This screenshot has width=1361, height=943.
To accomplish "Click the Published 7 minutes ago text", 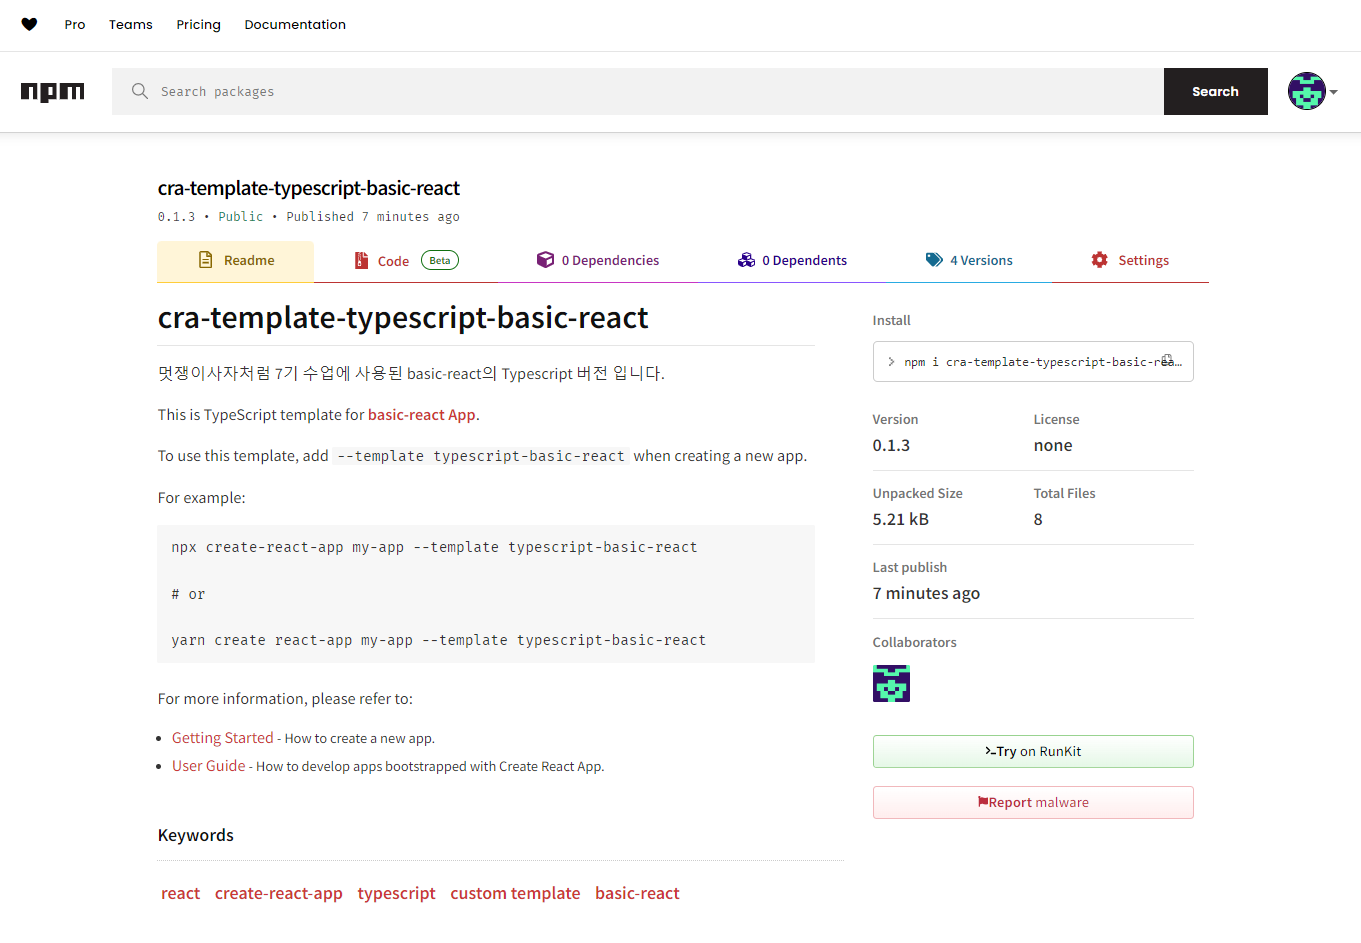I will 373,217.
